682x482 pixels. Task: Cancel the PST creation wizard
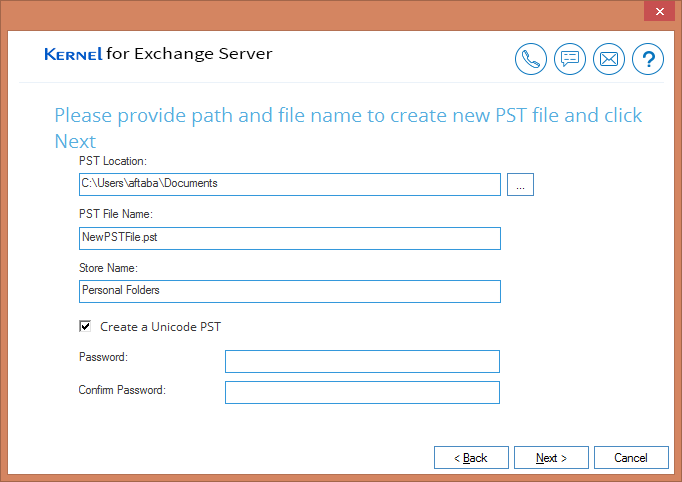pos(631,458)
